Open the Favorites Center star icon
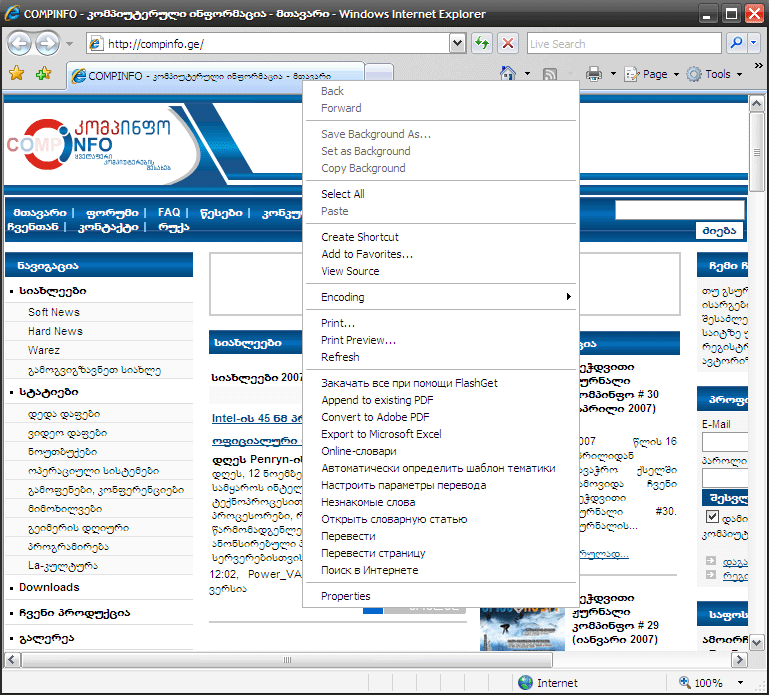Screen dimensions: 769x695 click(16, 74)
